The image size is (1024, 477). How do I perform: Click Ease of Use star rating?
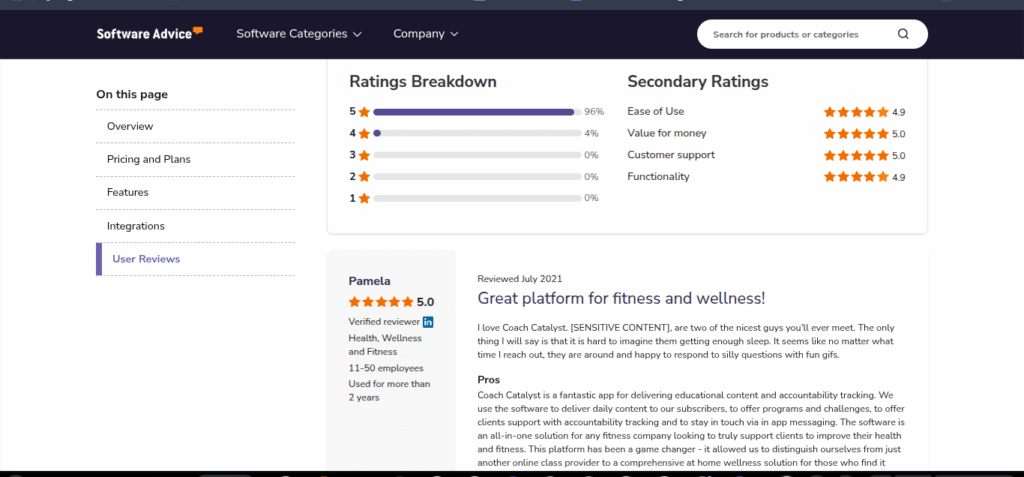[855, 112]
